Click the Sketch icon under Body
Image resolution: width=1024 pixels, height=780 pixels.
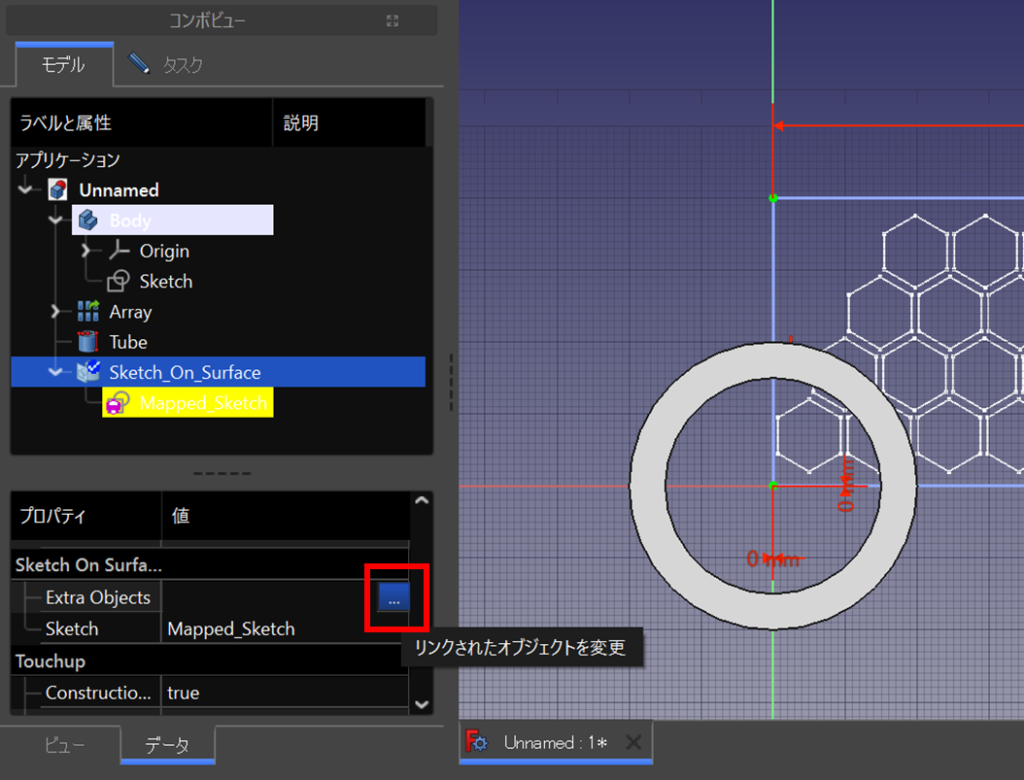pyautogui.click(x=118, y=281)
